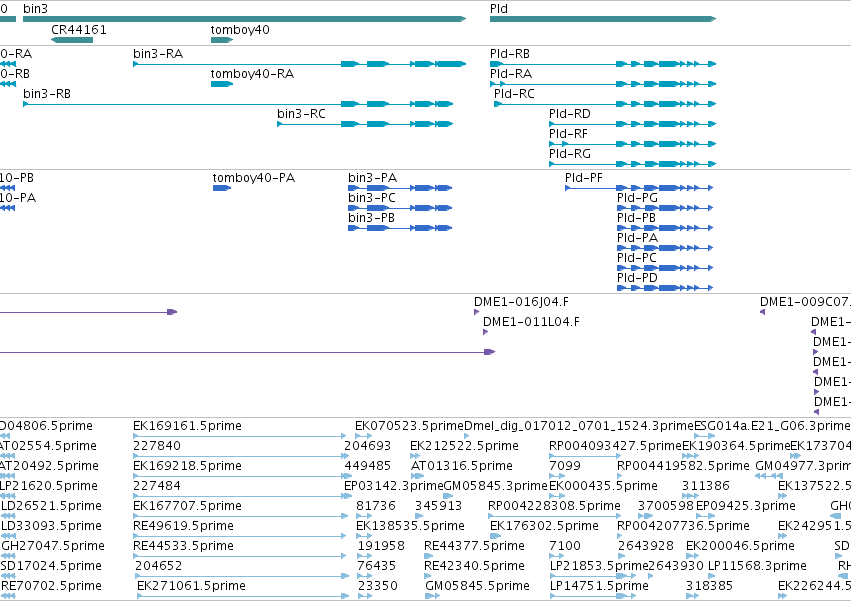Select the bin3-RB transcript label

[47, 94]
